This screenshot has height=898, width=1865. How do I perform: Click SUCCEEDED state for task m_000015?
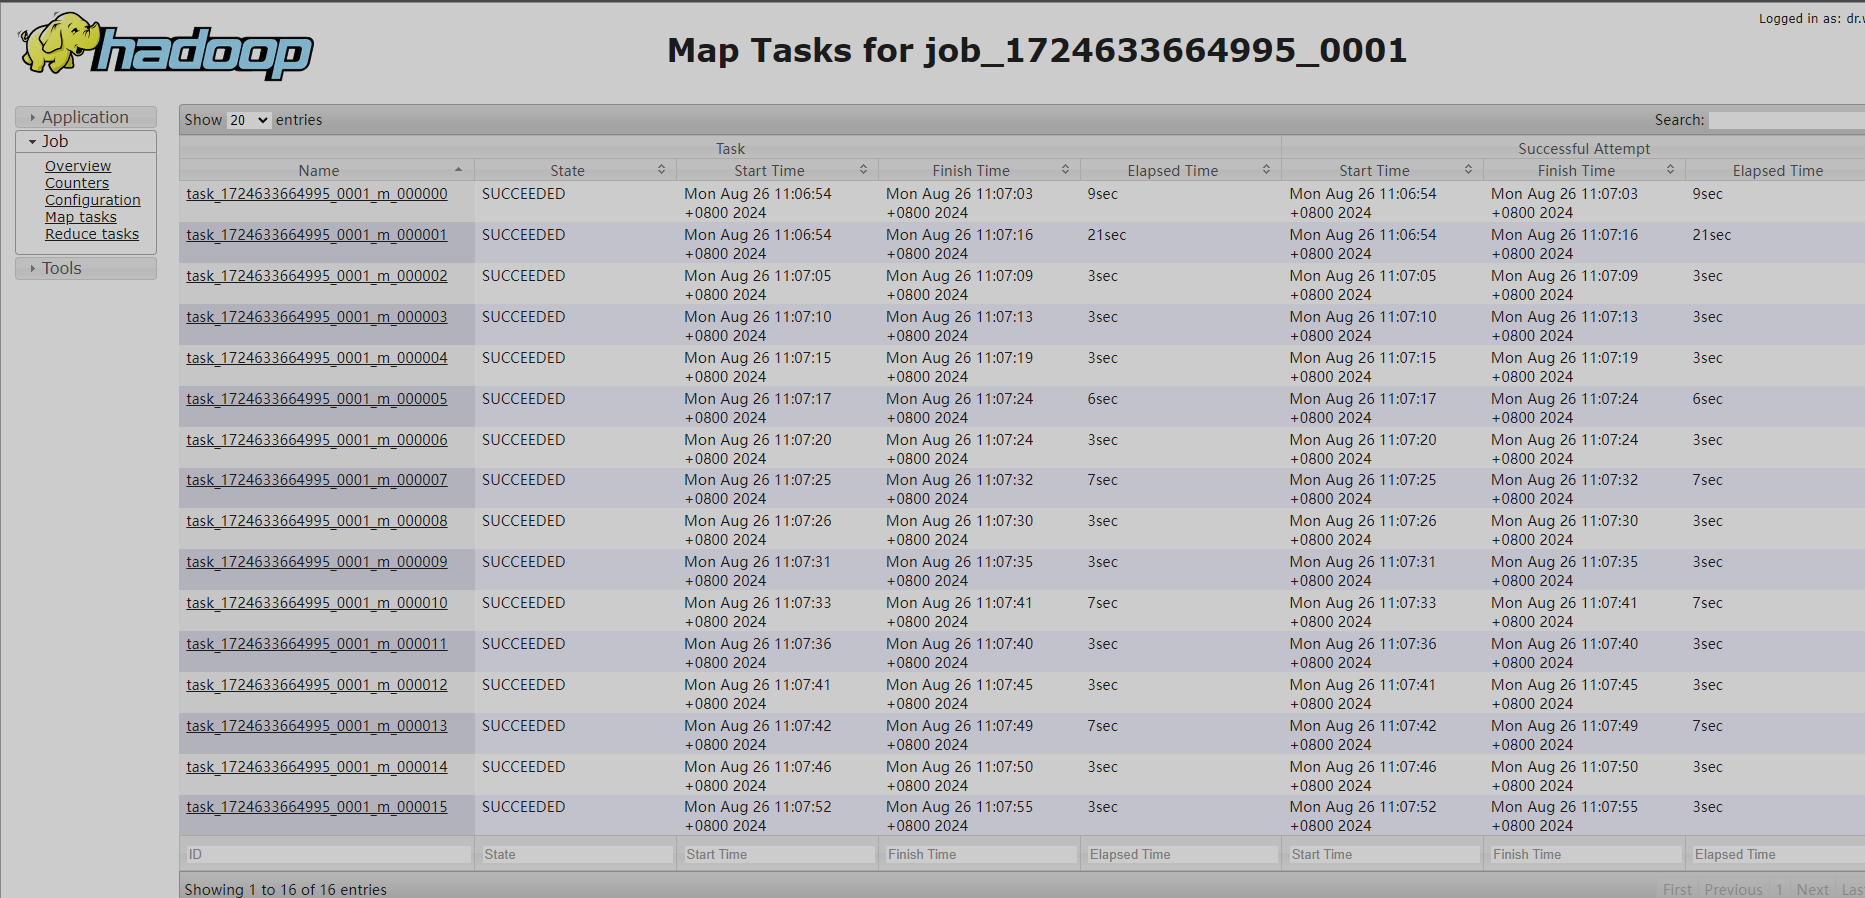[523, 807]
